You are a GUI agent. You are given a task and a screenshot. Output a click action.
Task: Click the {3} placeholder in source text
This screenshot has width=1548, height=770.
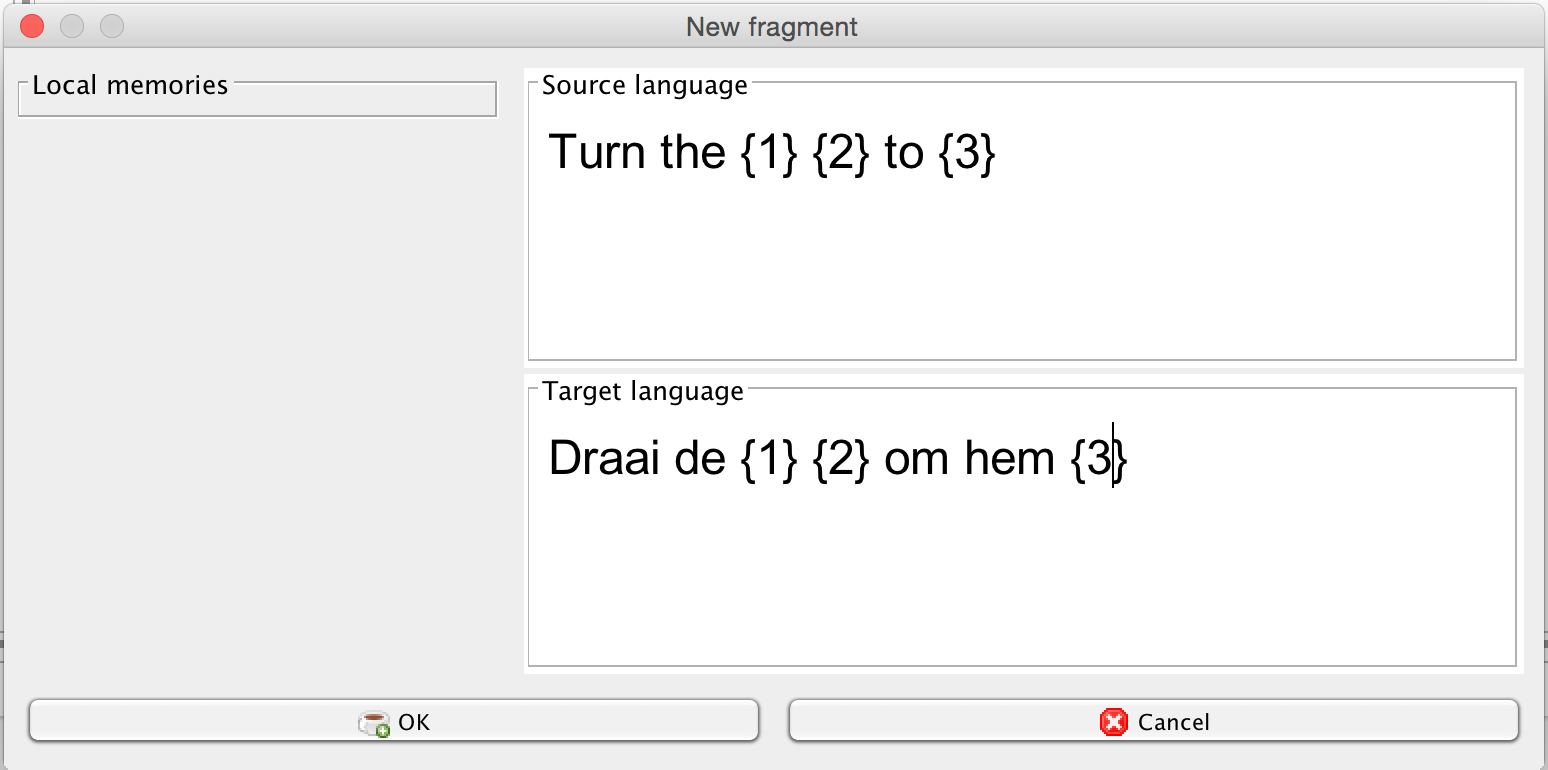(x=967, y=153)
